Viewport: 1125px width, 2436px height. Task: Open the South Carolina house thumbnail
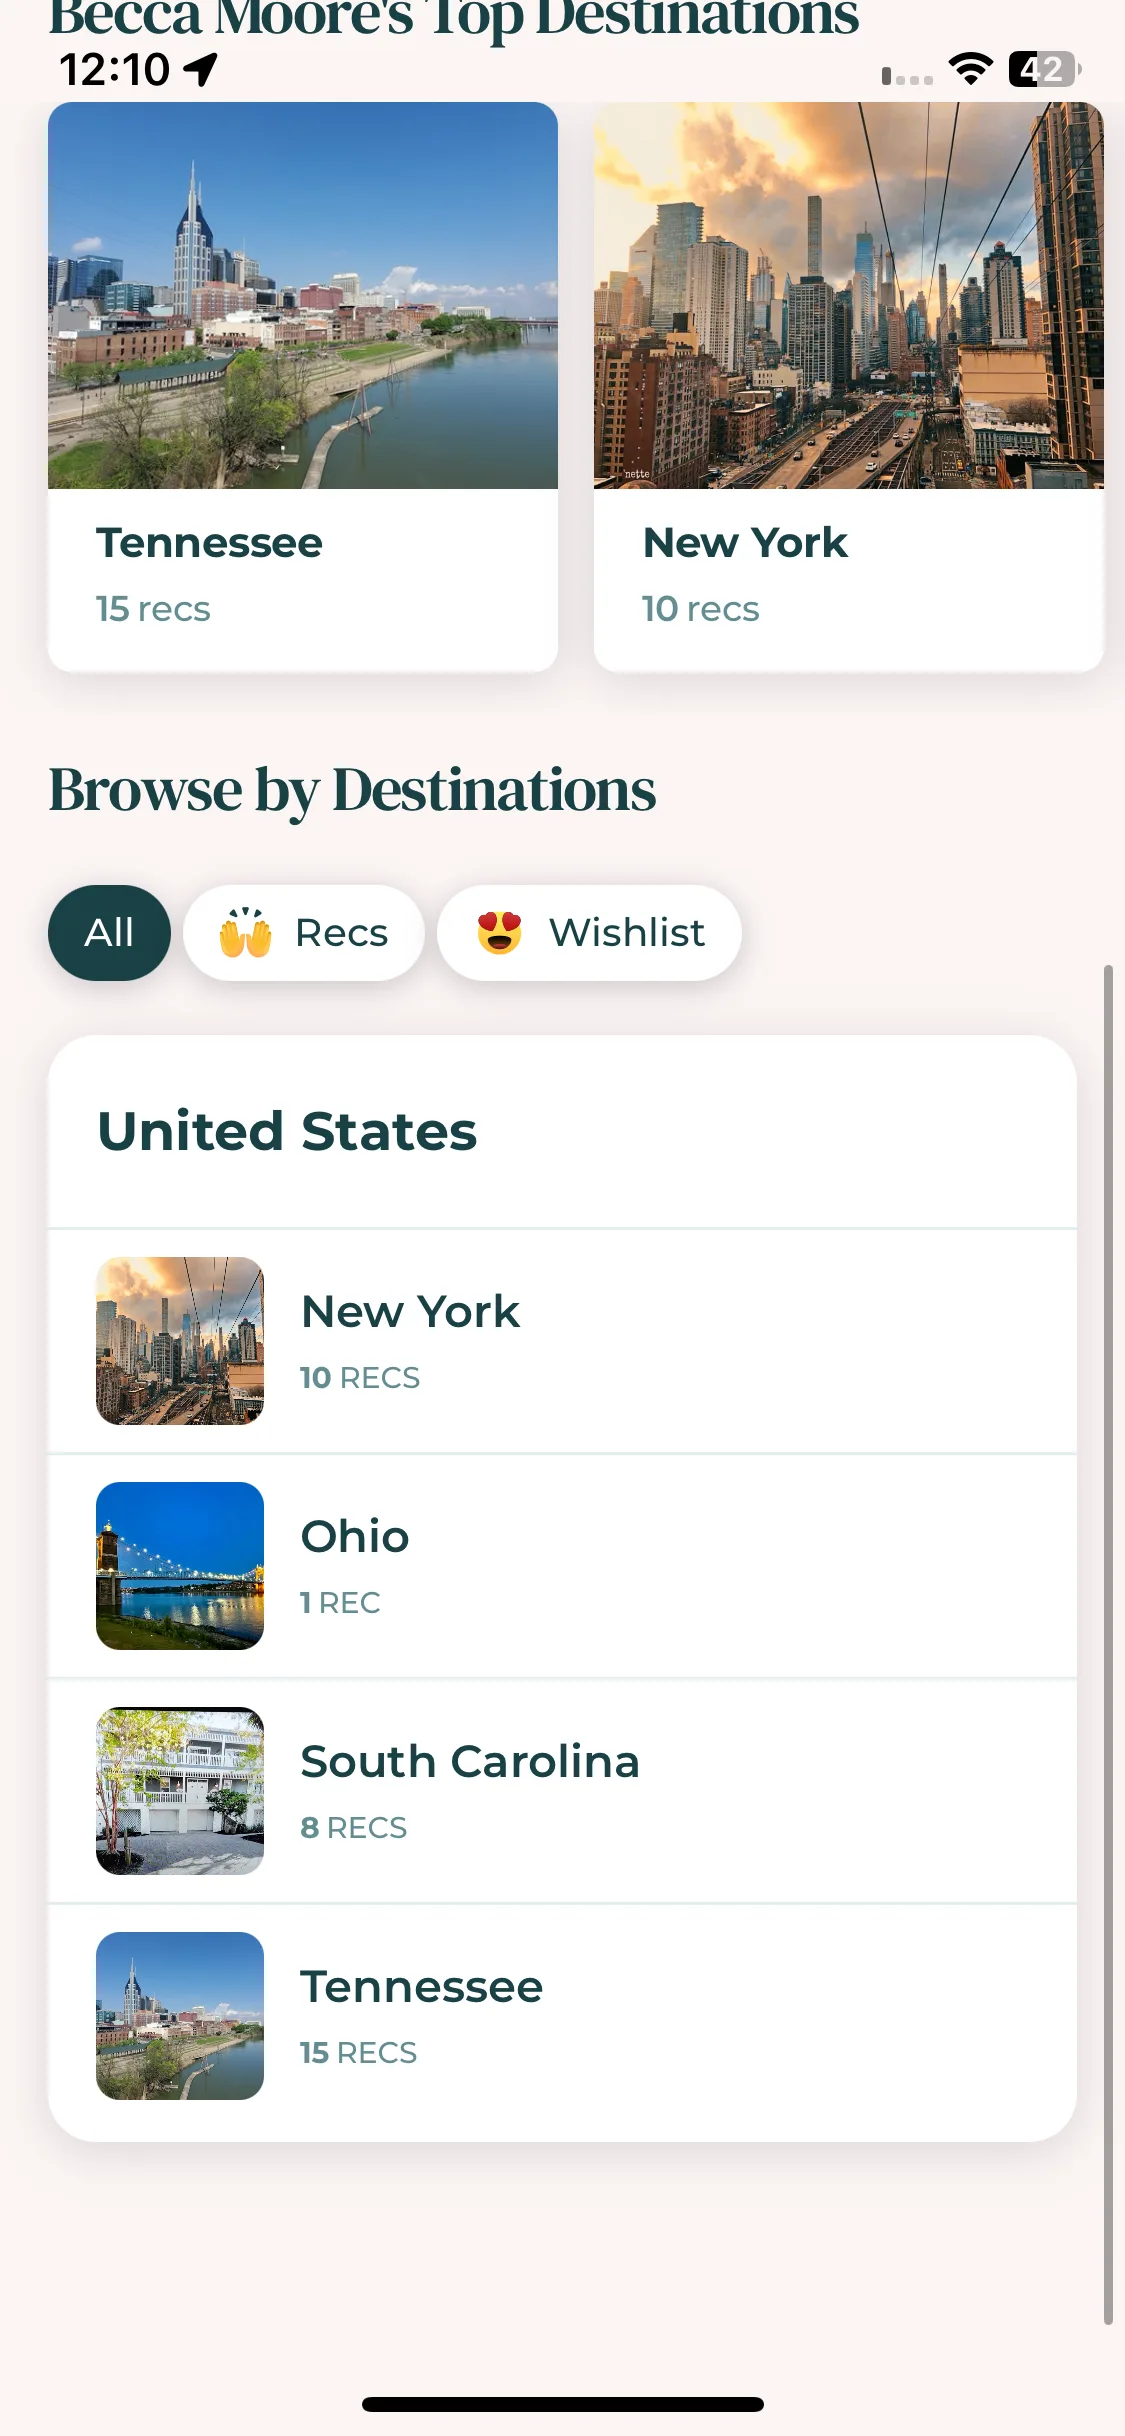(180, 1791)
